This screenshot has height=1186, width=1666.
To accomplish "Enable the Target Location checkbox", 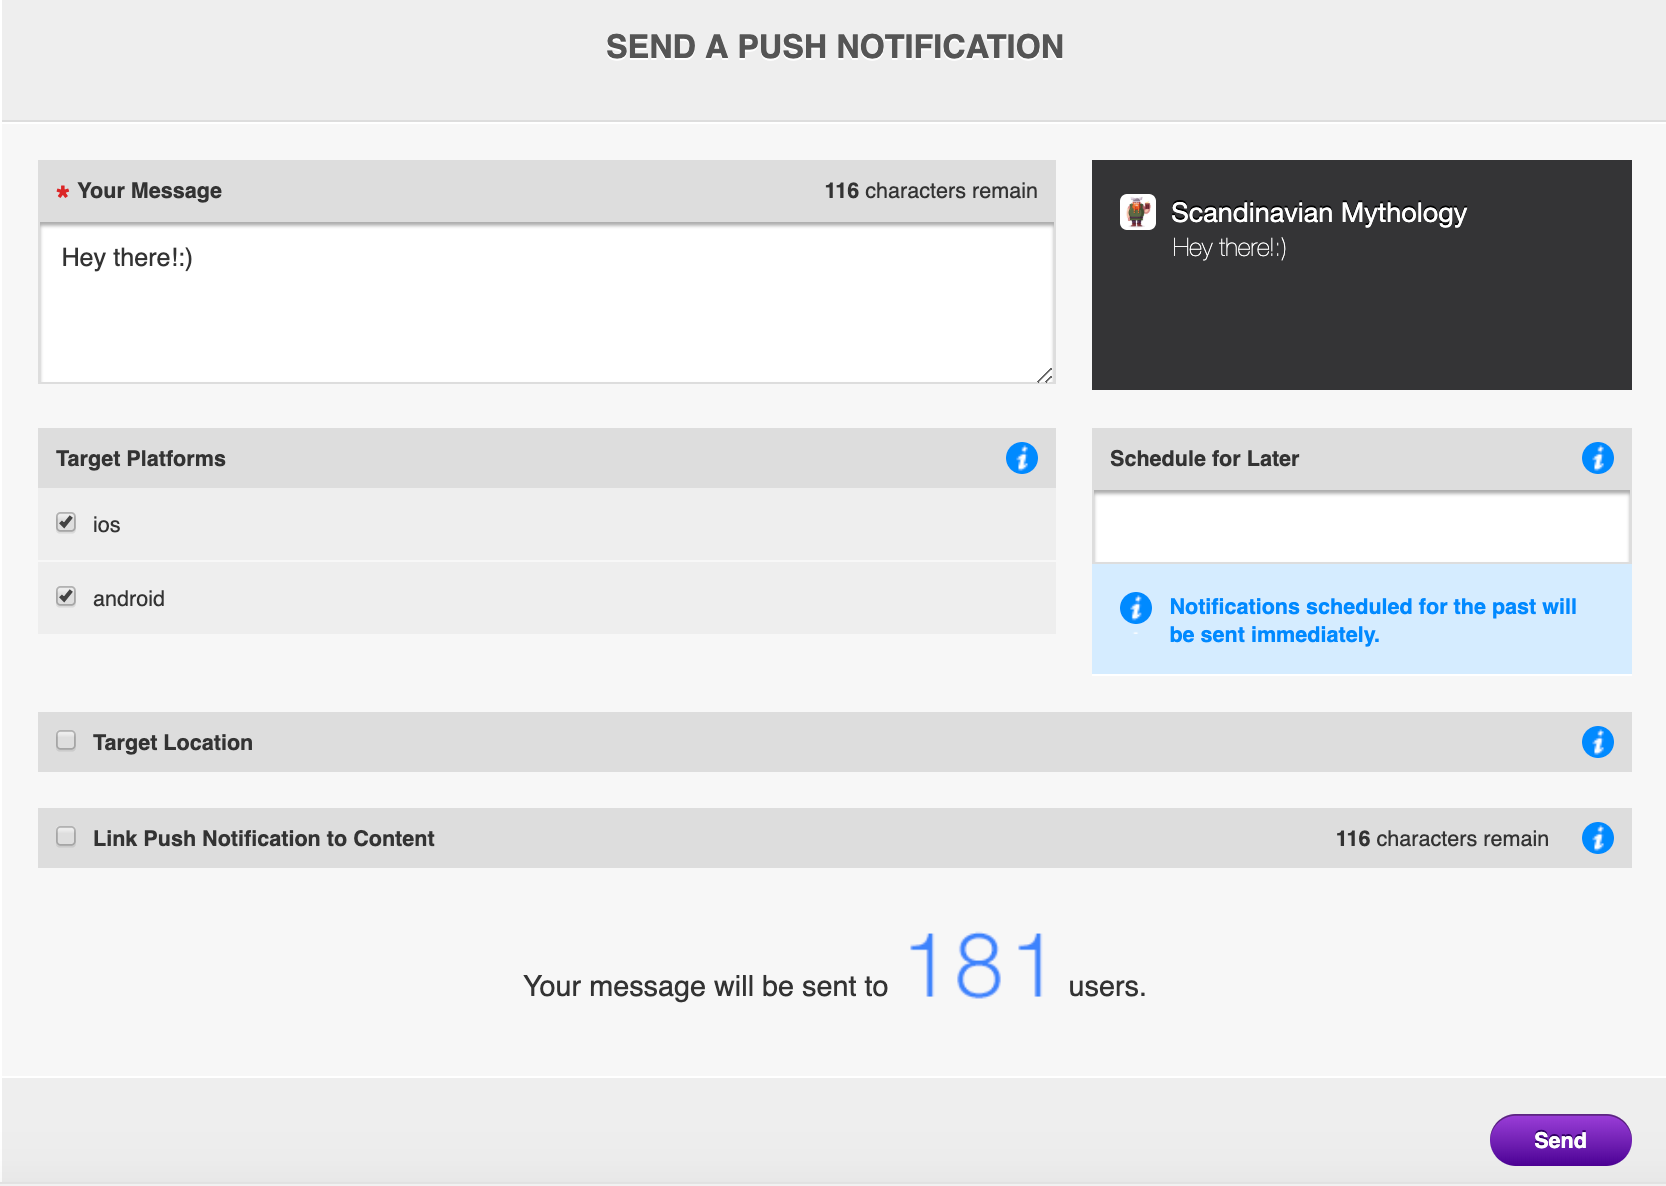I will [66, 740].
